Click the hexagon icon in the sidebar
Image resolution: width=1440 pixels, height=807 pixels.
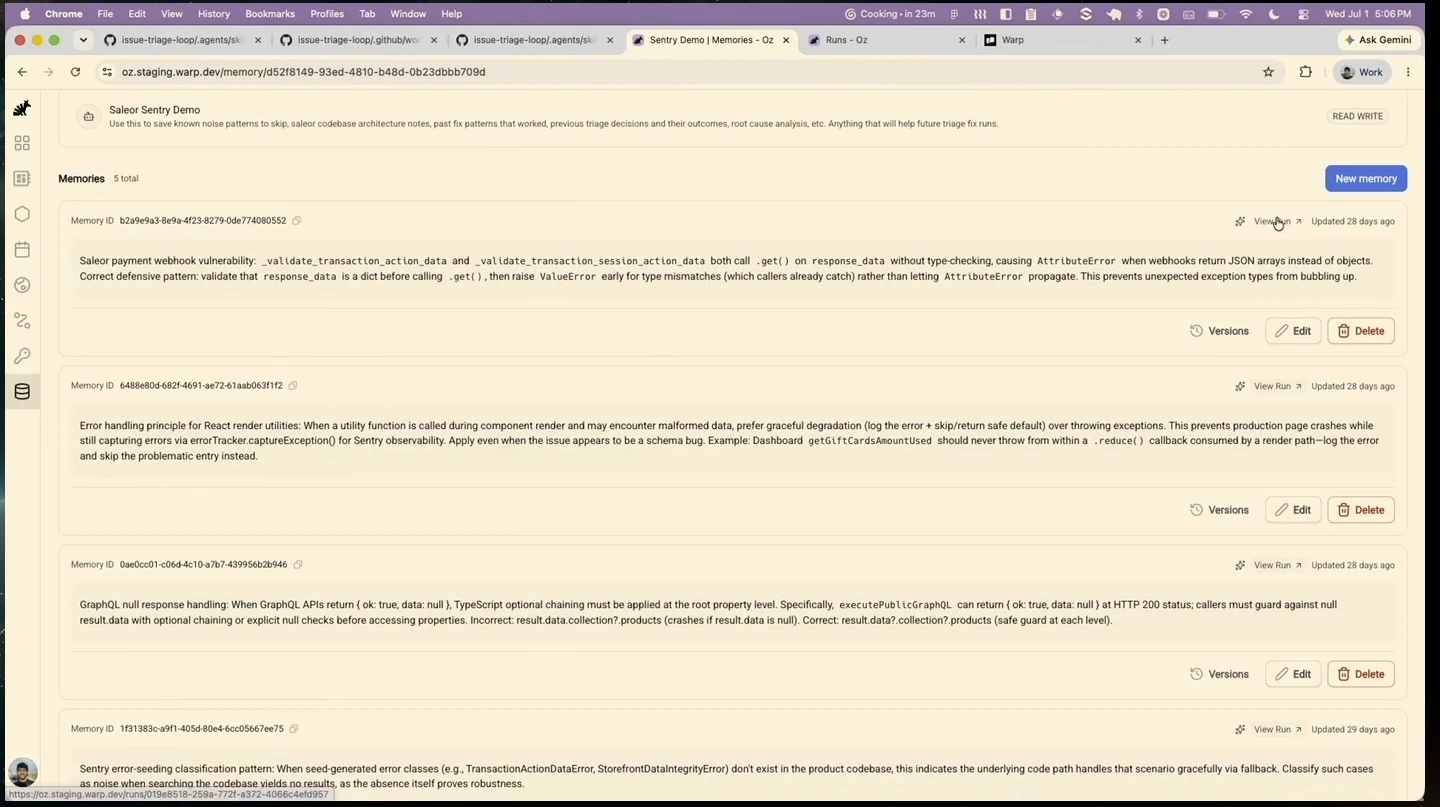click(x=22, y=214)
